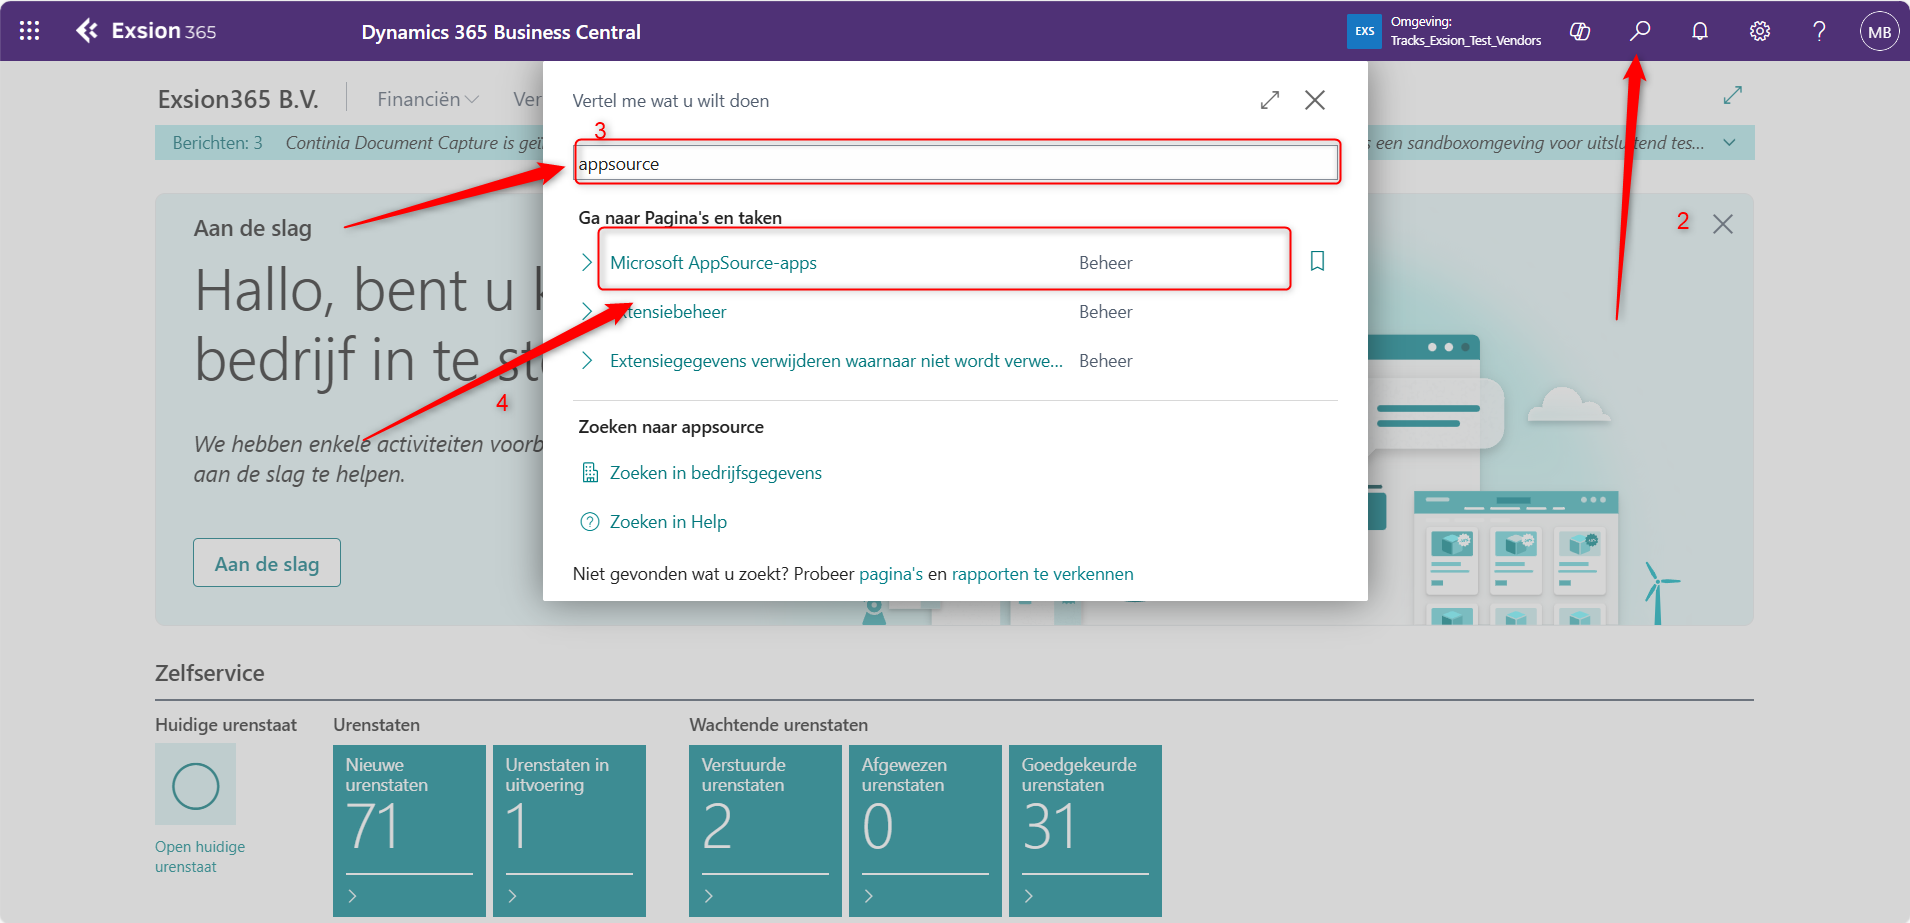Open Urenstaten in uitvoering tile arrow
The width and height of the screenshot is (1910, 923).
512,896
